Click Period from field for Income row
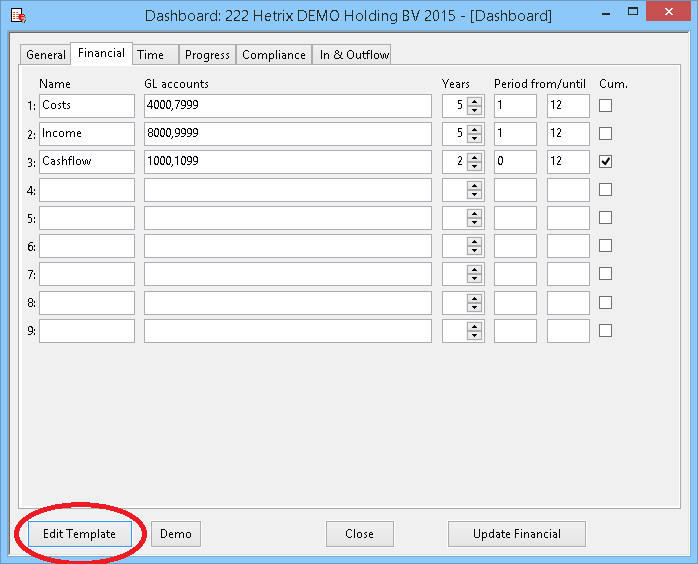The width and height of the screenshot is (698, 564). click(515, 134)
